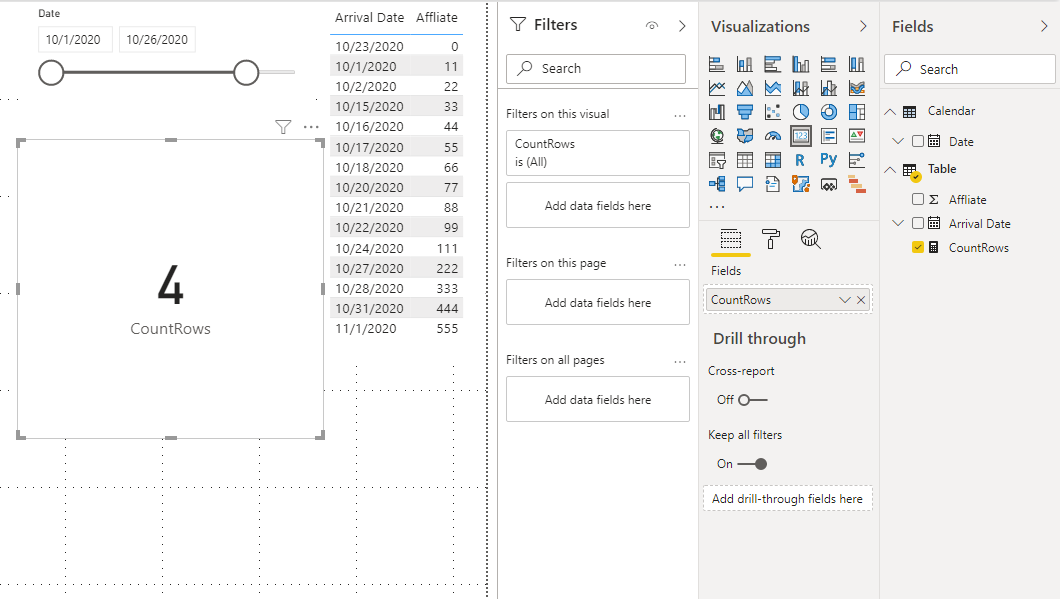Add data fields under this page filters
The width and height of the screenshot is (1060, 599).
tap(598, 303)
